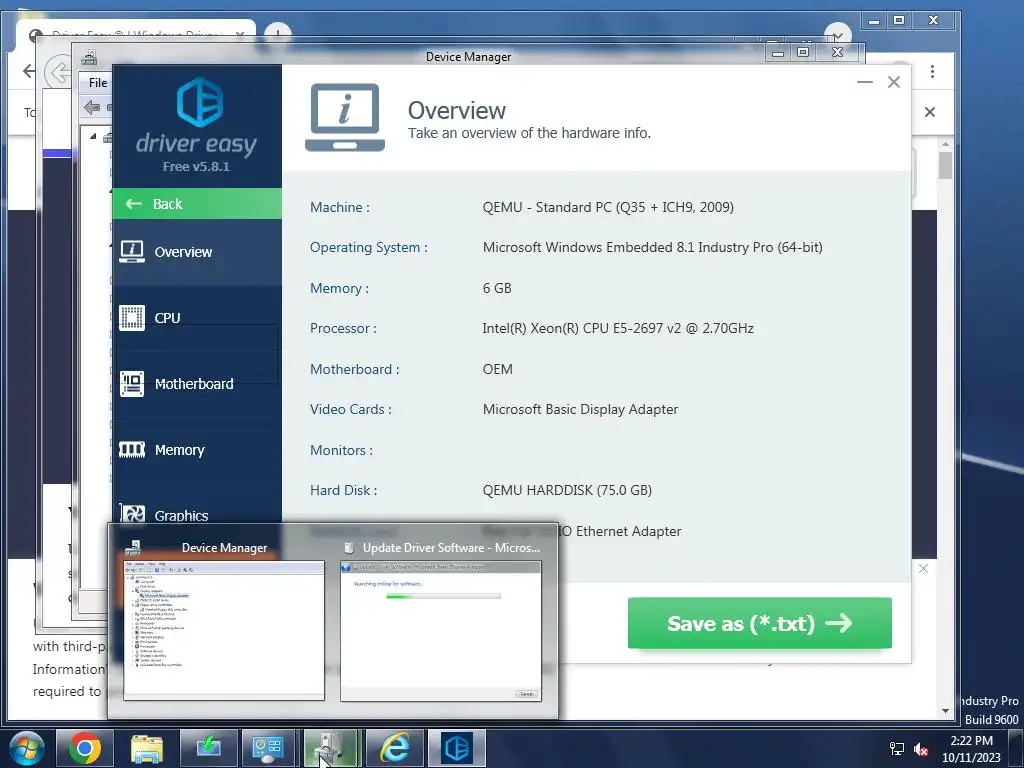
Task: Open the Control Panel taskbar icon
Action: (270, 748)
